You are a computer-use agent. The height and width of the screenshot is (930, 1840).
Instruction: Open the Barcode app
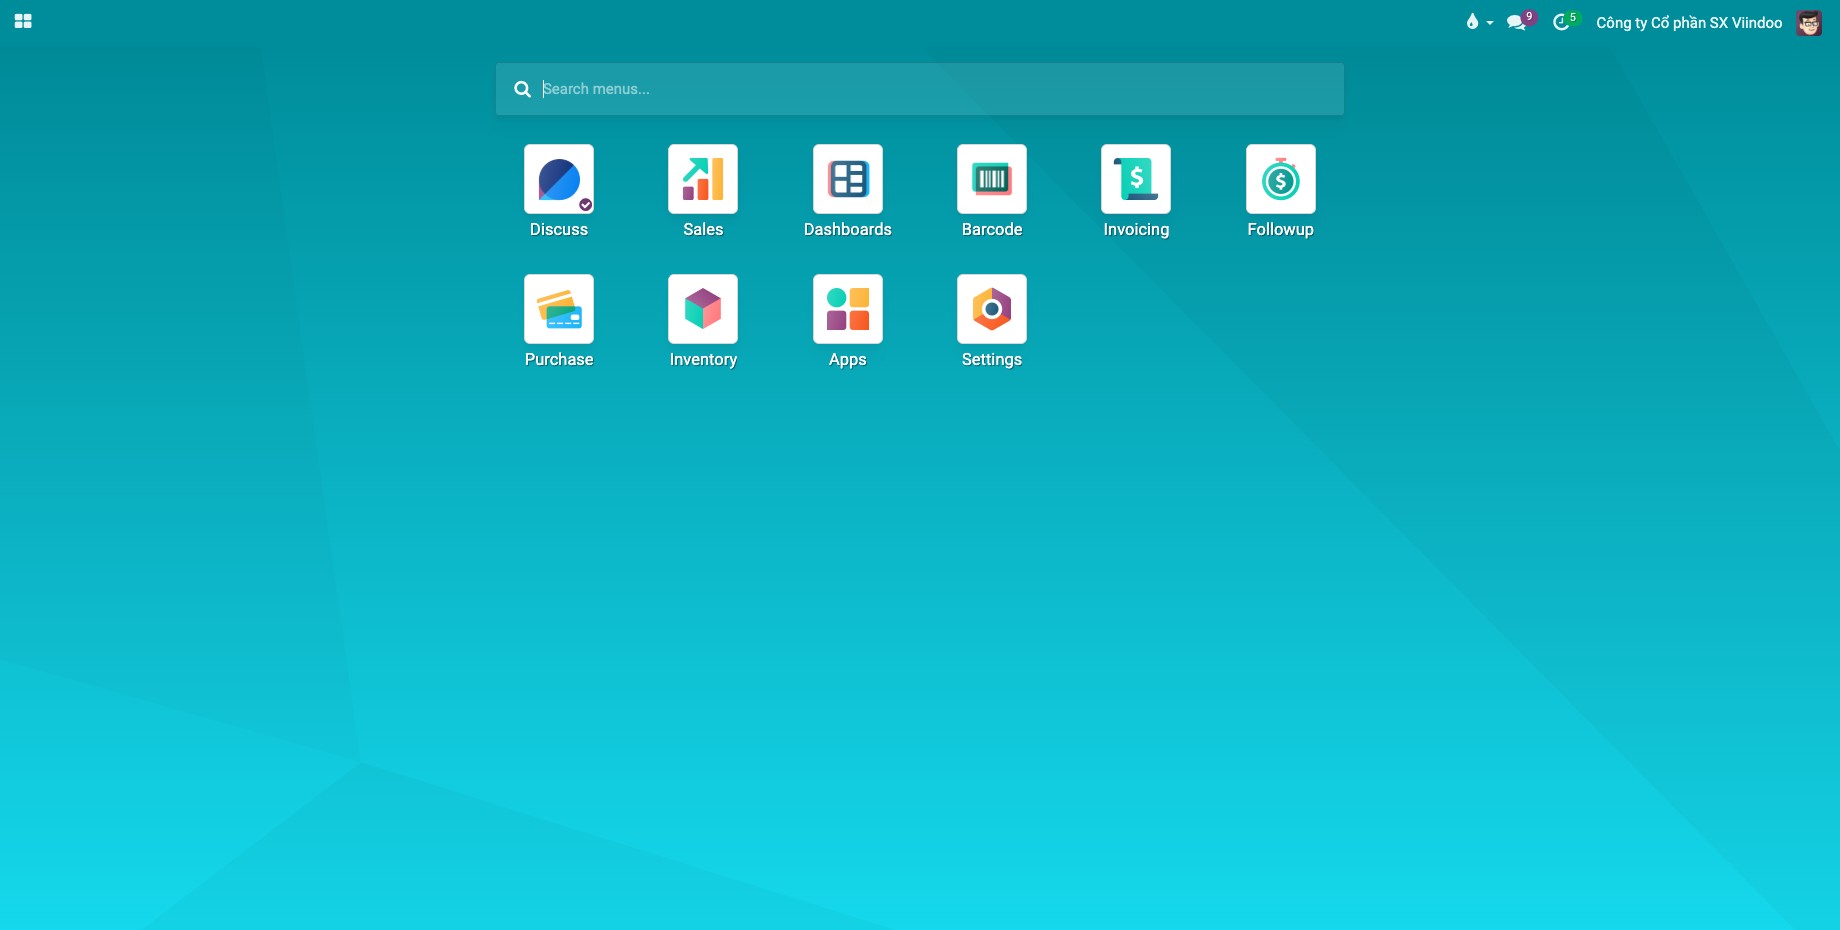coord(992,179)
